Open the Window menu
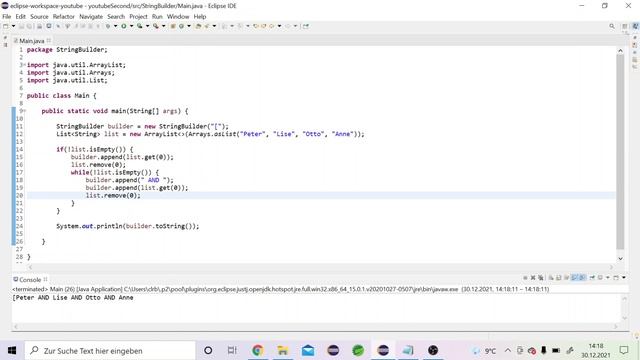The width and height of the screenshot is (640, 360). [178, 17]
